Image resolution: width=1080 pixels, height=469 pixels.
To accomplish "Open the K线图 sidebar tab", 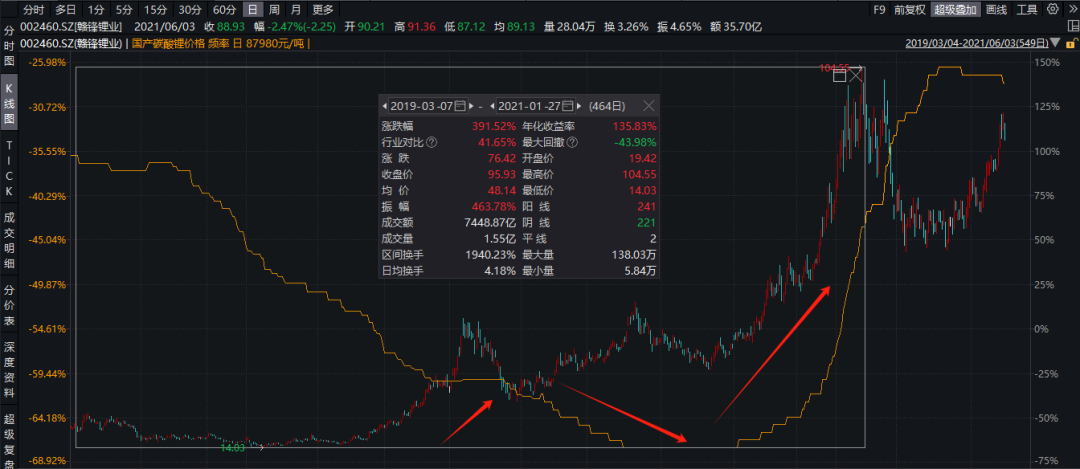I will (x=9, y=104).
